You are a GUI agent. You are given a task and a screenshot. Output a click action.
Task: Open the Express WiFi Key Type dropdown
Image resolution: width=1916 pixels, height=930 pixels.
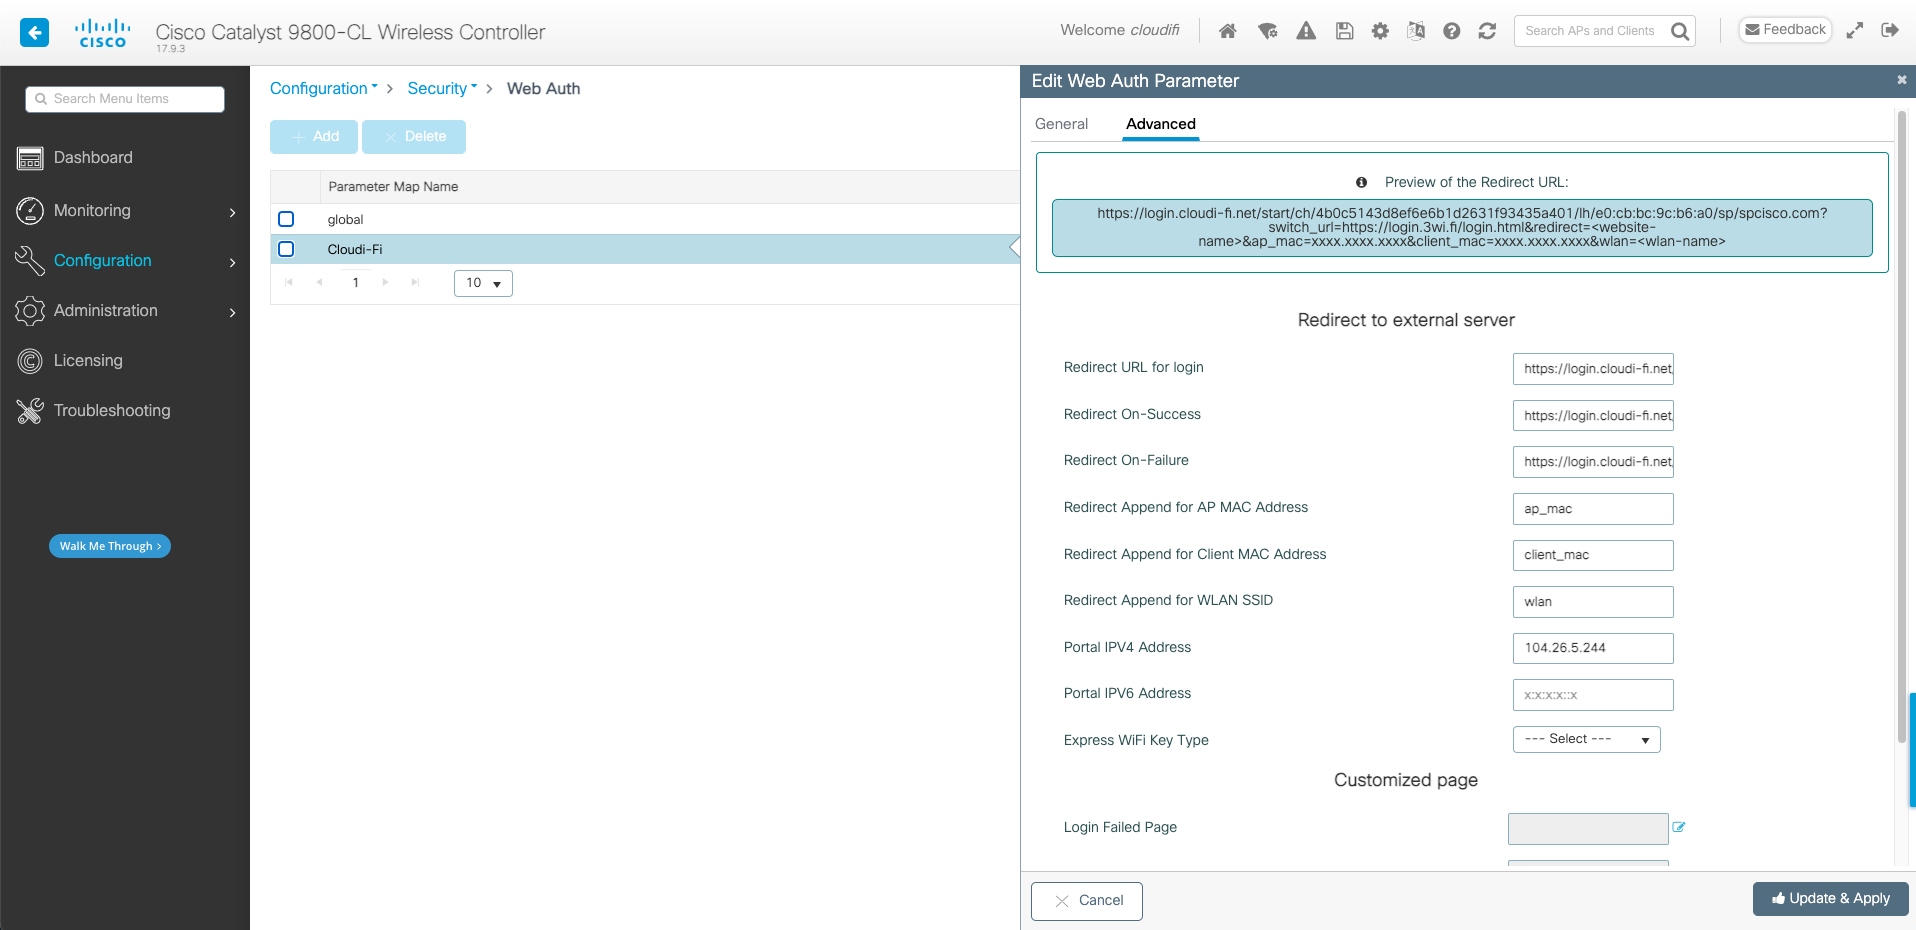(1586, 739)
